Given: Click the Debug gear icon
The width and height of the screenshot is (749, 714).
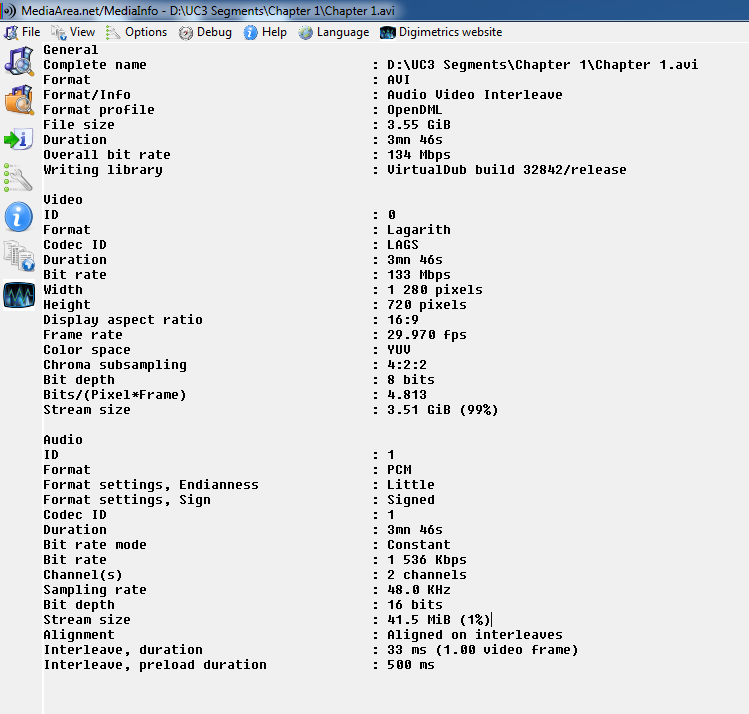Looking at the screenshot, I should pyautogui.click(x=186, y=32).
